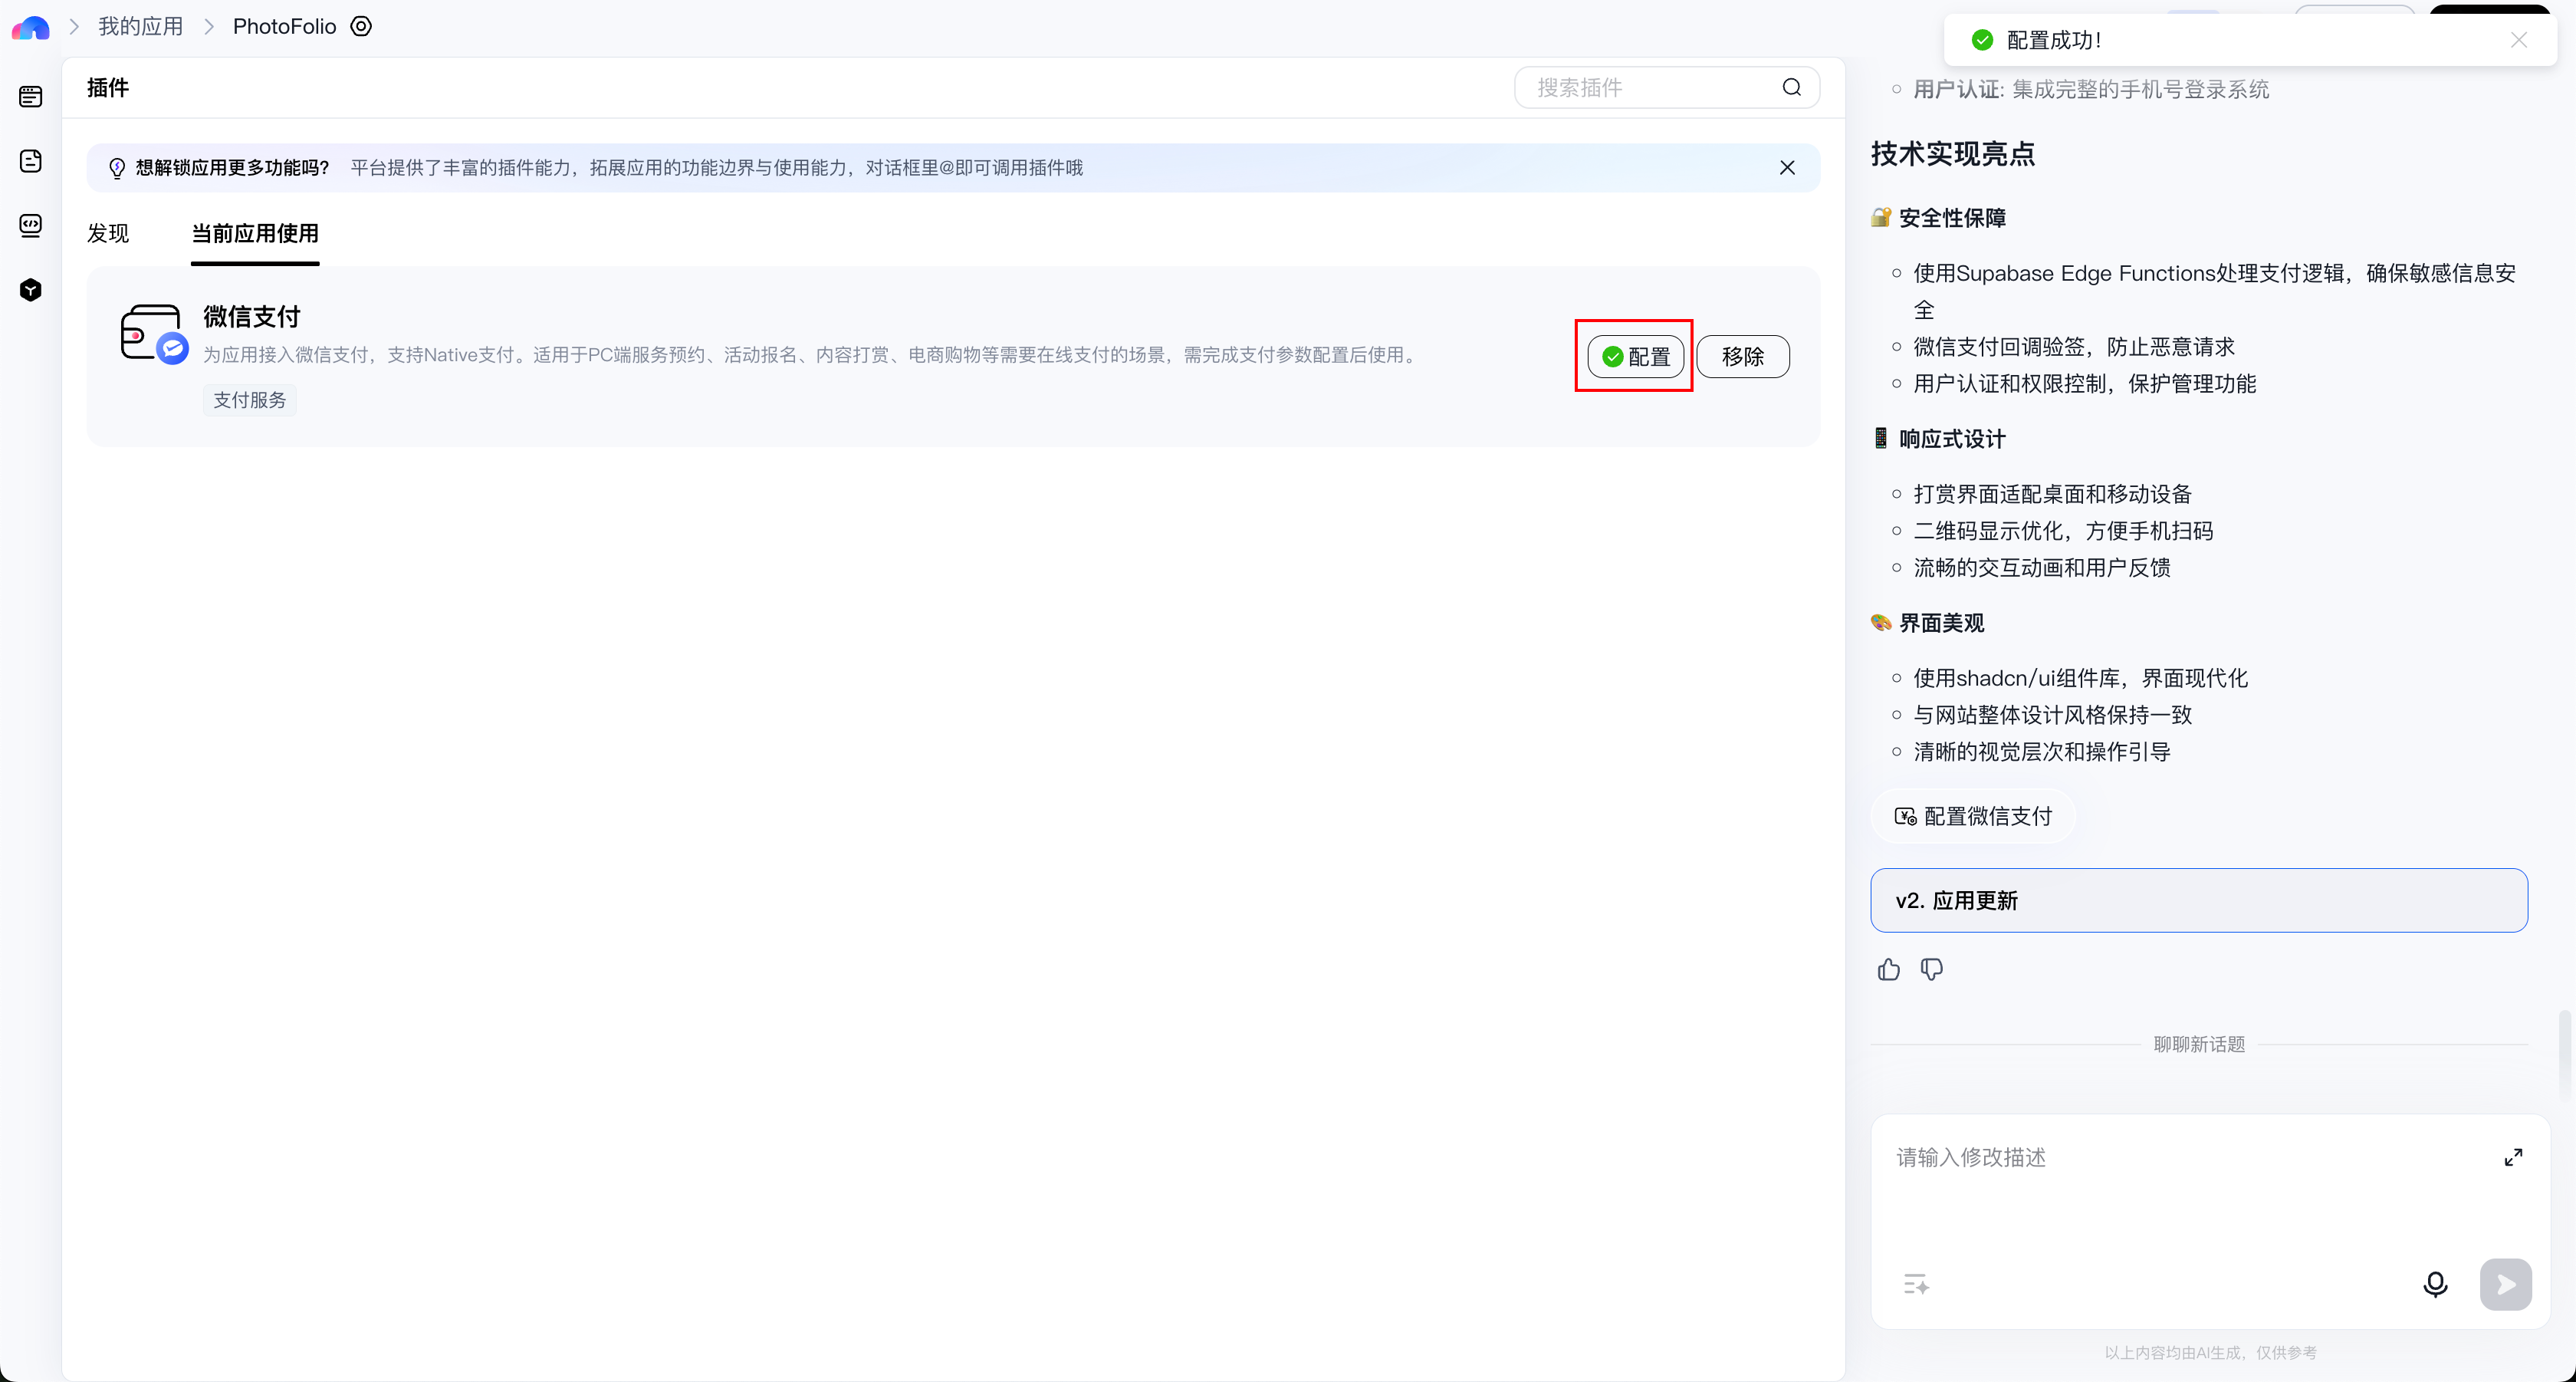Select the plugins cube sidebar icon
Viewport: 2576px width, 1382px height.
coord(31,290)
